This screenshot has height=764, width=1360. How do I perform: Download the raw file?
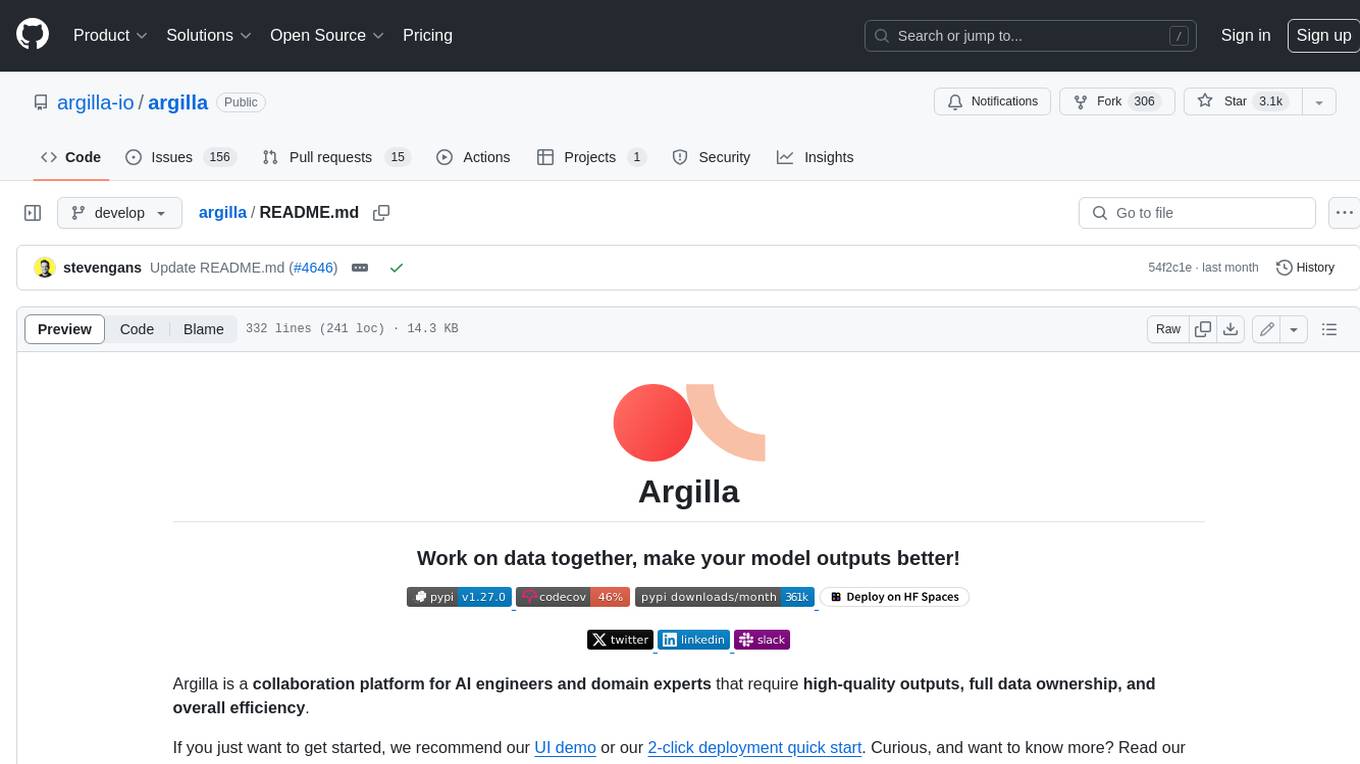click(x=1231, y=329)
